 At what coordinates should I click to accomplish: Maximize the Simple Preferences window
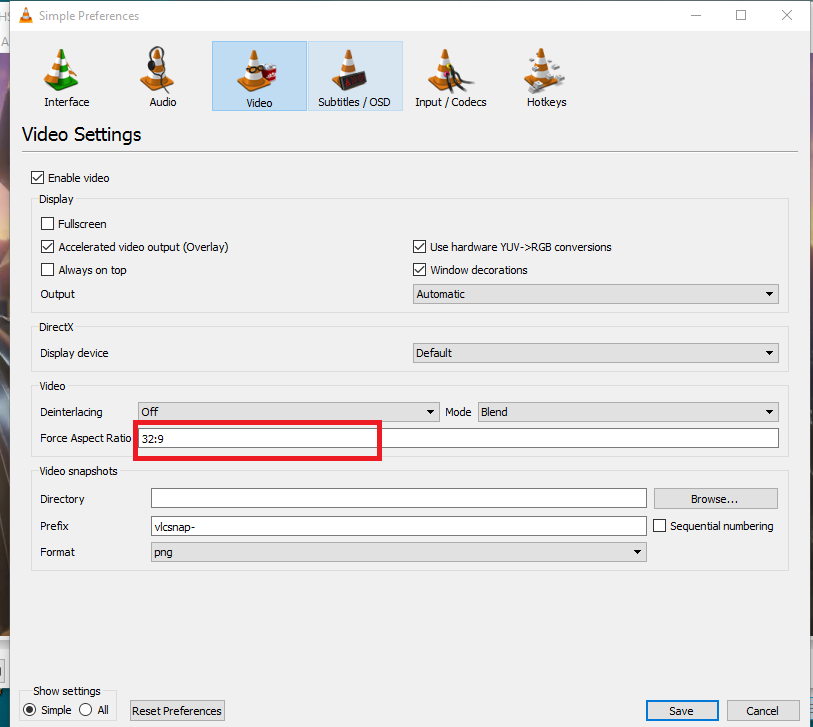(741, 16)
